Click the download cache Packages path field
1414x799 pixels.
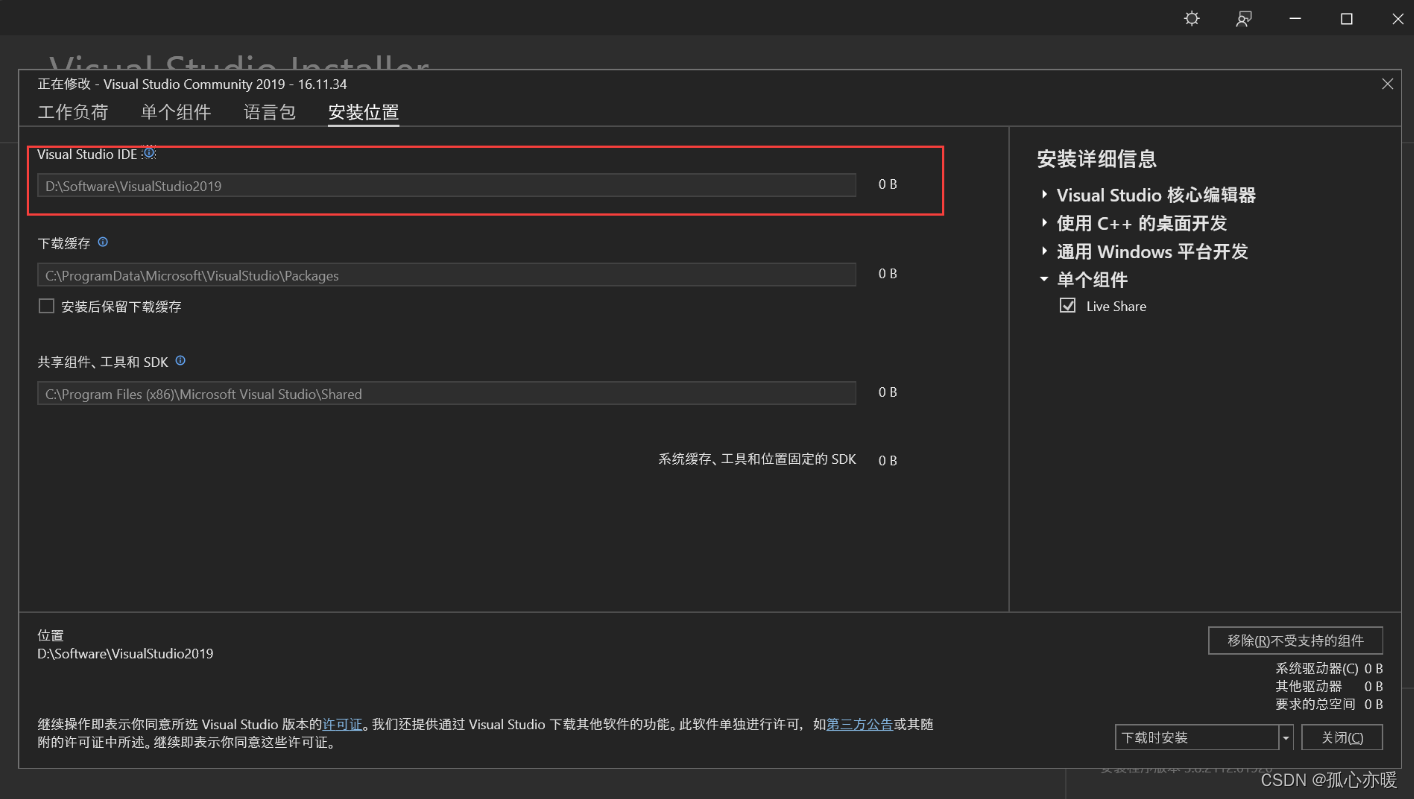pyautogui.click(x=447, y=275)
